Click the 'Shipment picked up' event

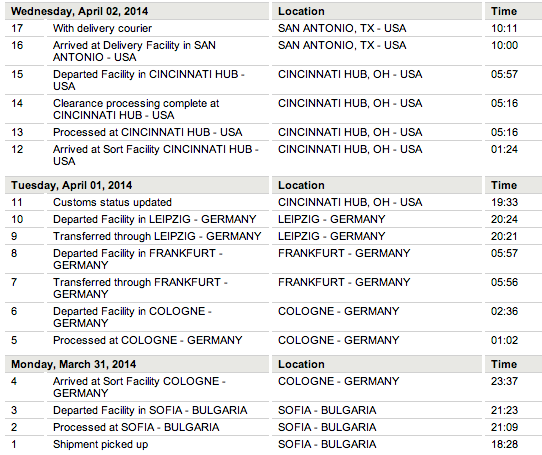101,445
